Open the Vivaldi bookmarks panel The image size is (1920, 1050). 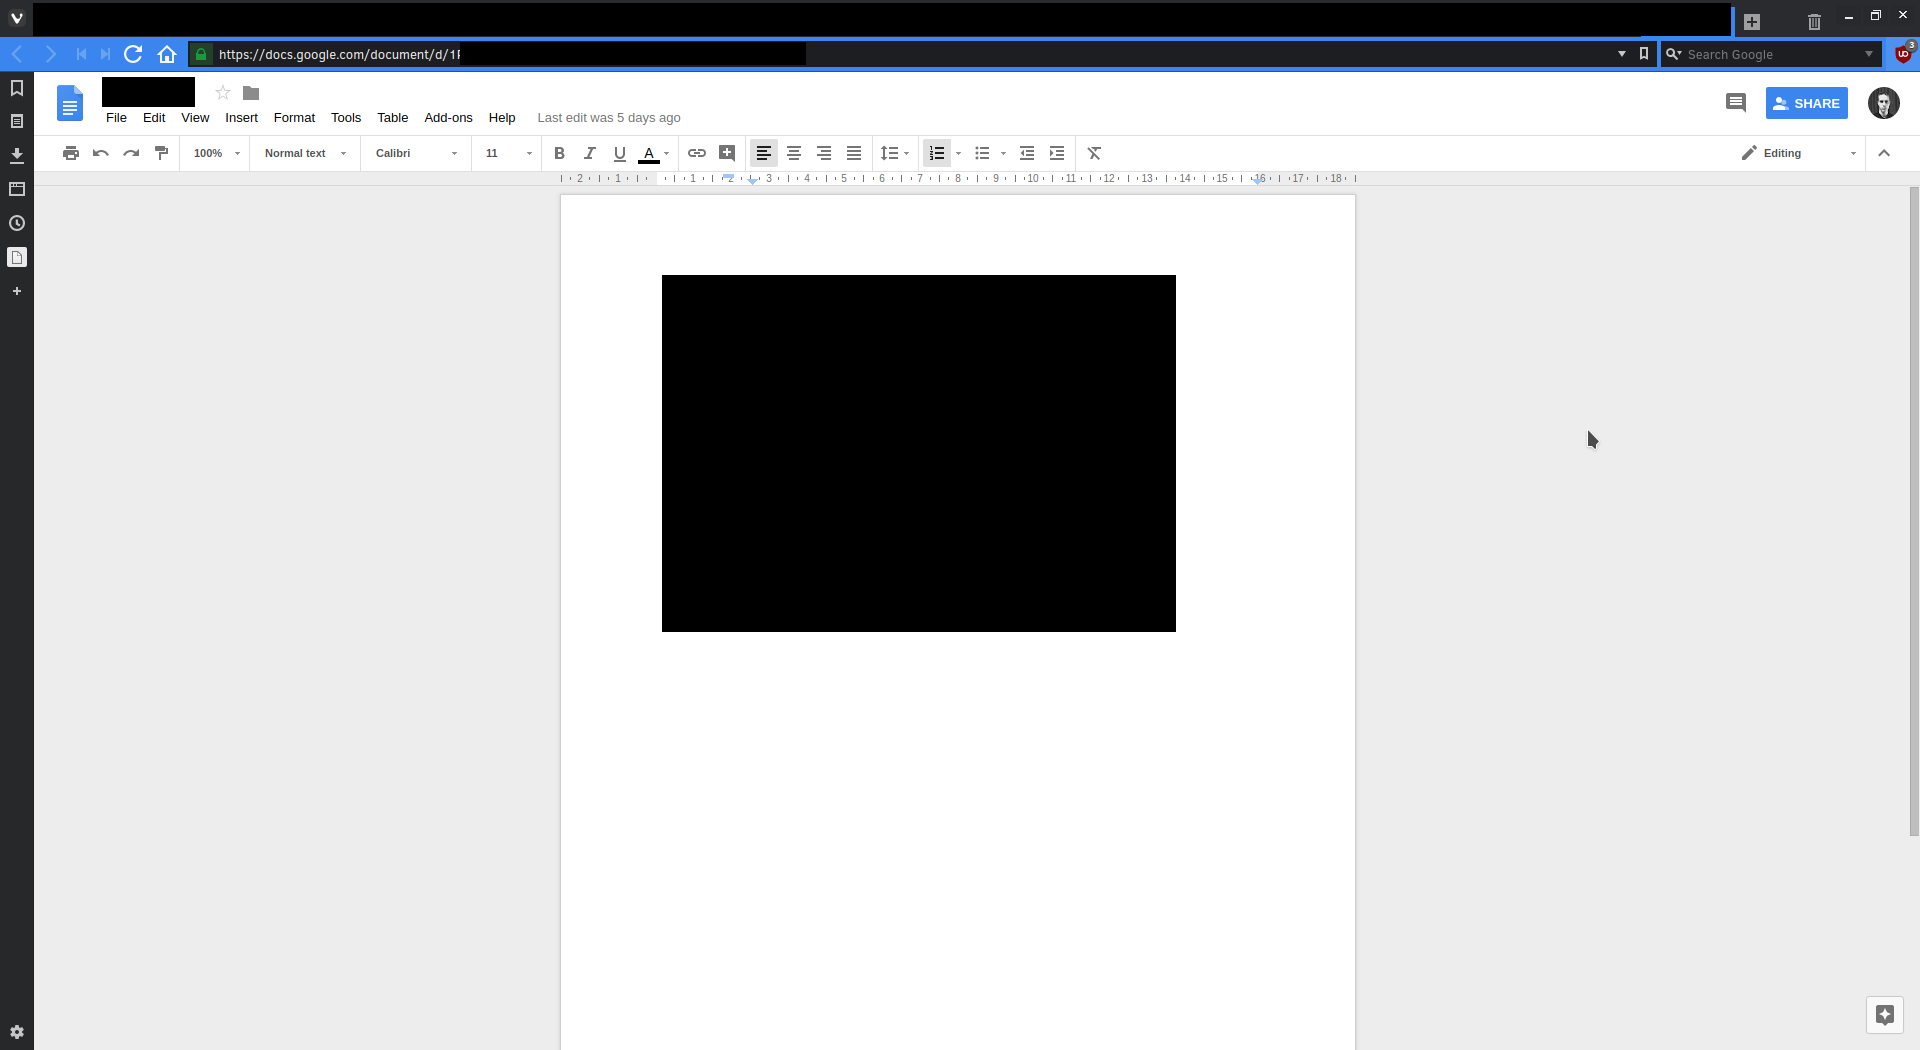pyautogui.click(x=17, y=88)
